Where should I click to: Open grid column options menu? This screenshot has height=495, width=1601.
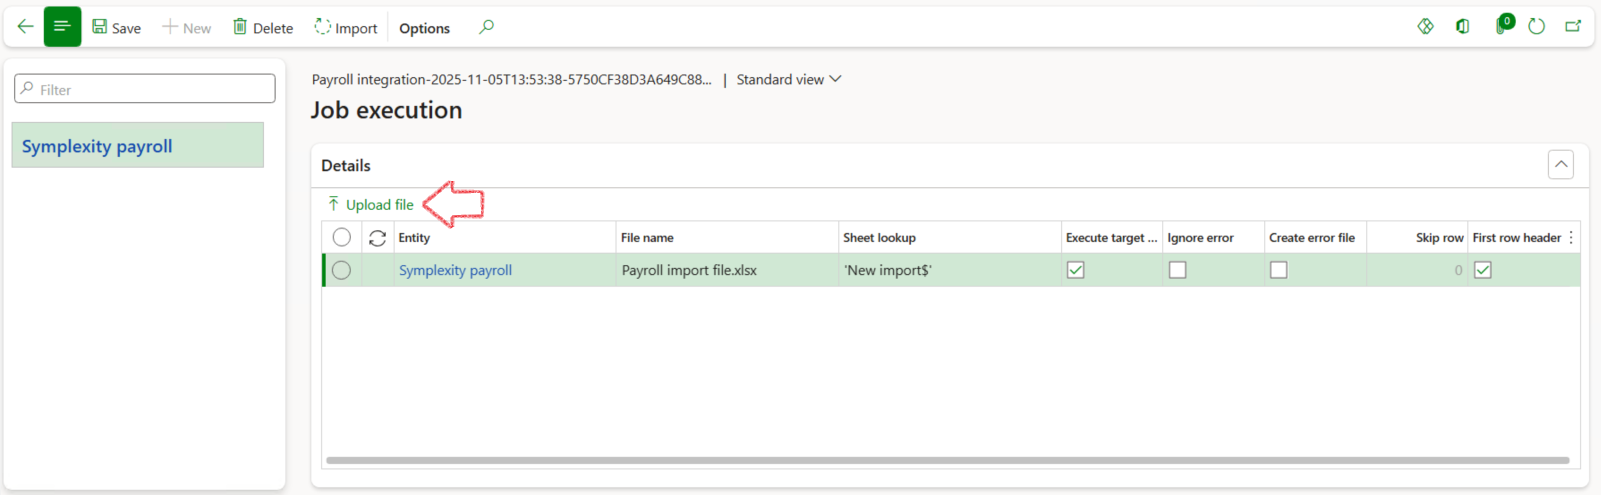[x=1571, y=238]
